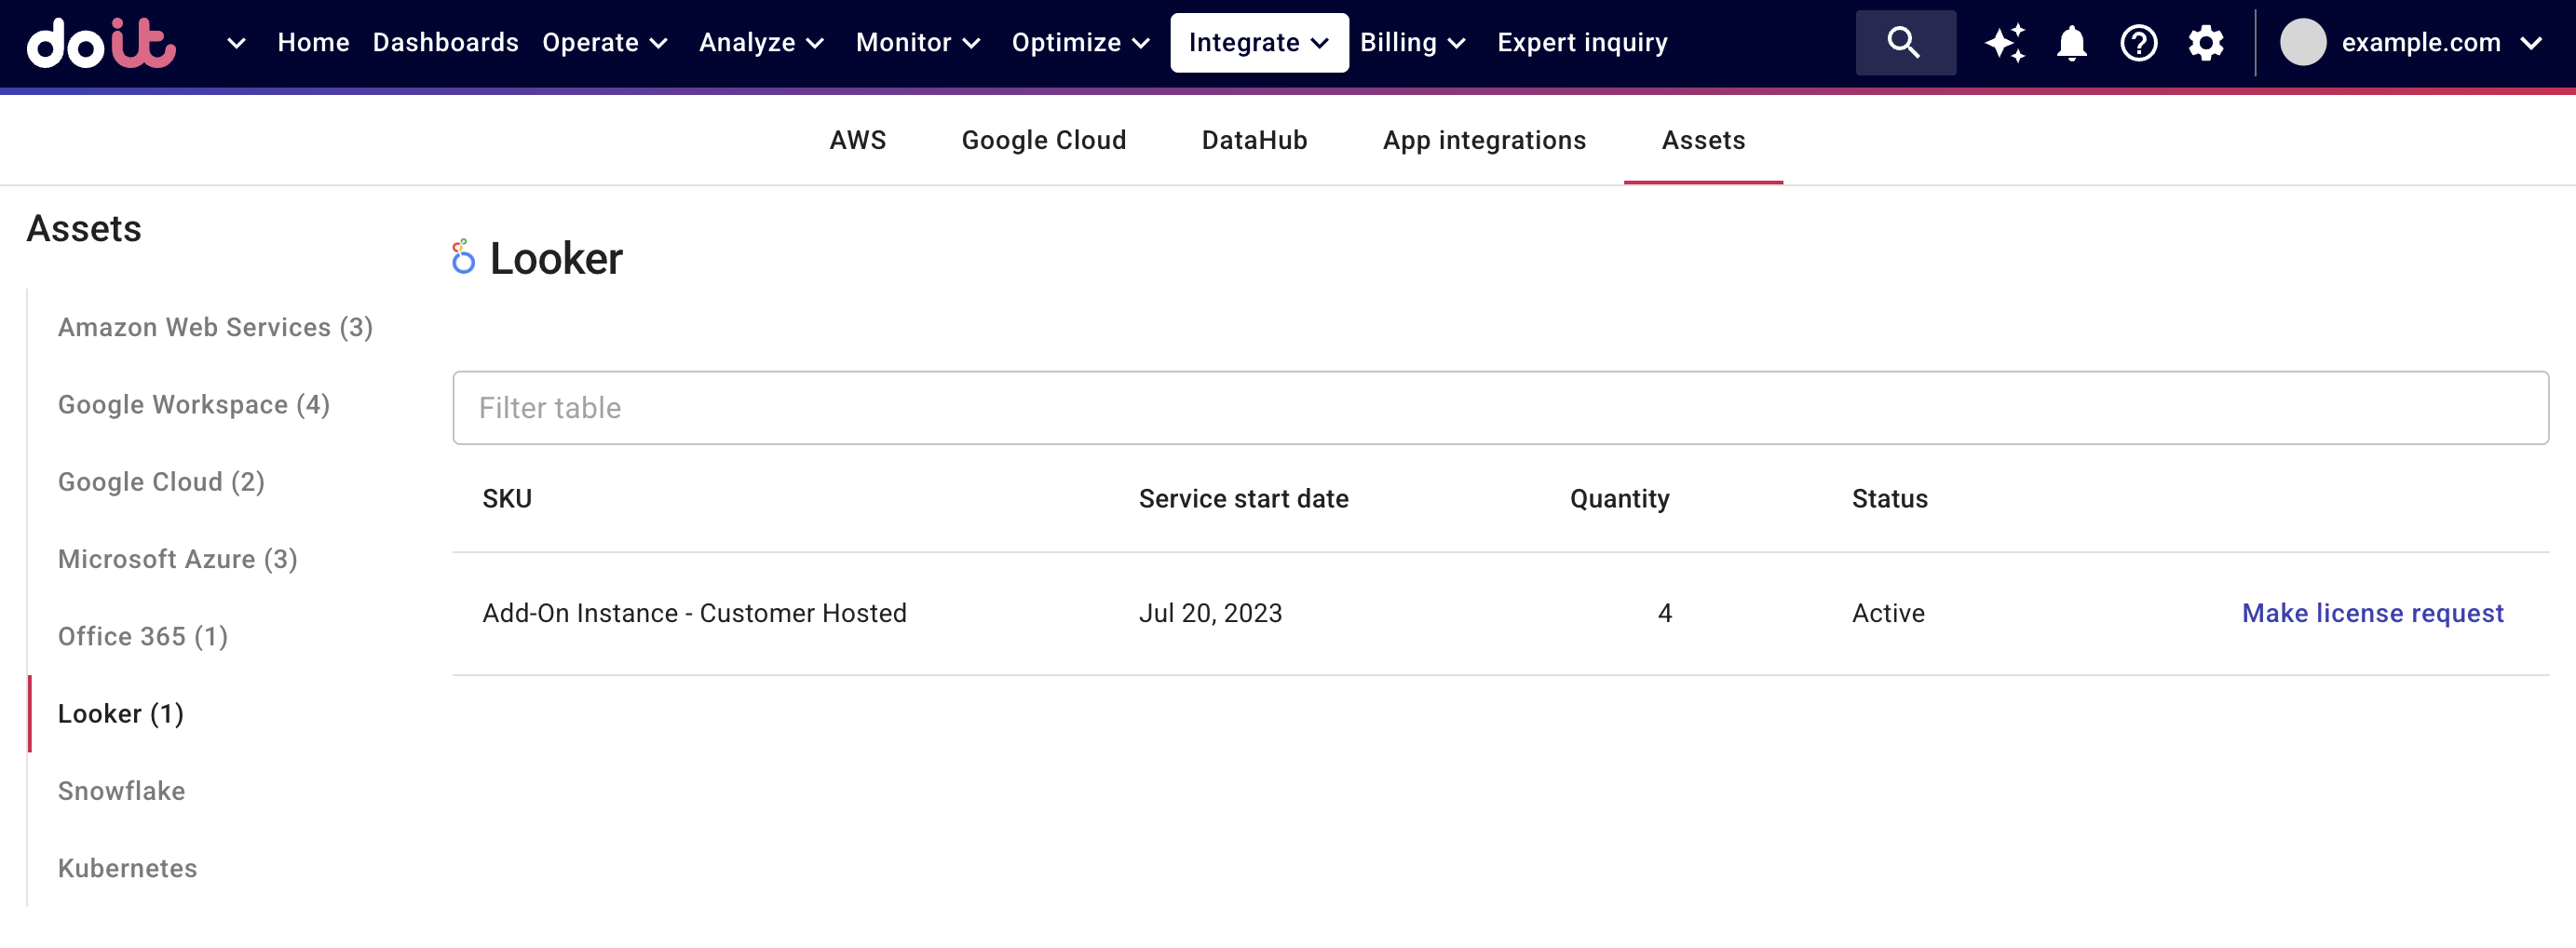Switch to the DataHub tab
The image size is (2576, 948).
(1254, 140)
